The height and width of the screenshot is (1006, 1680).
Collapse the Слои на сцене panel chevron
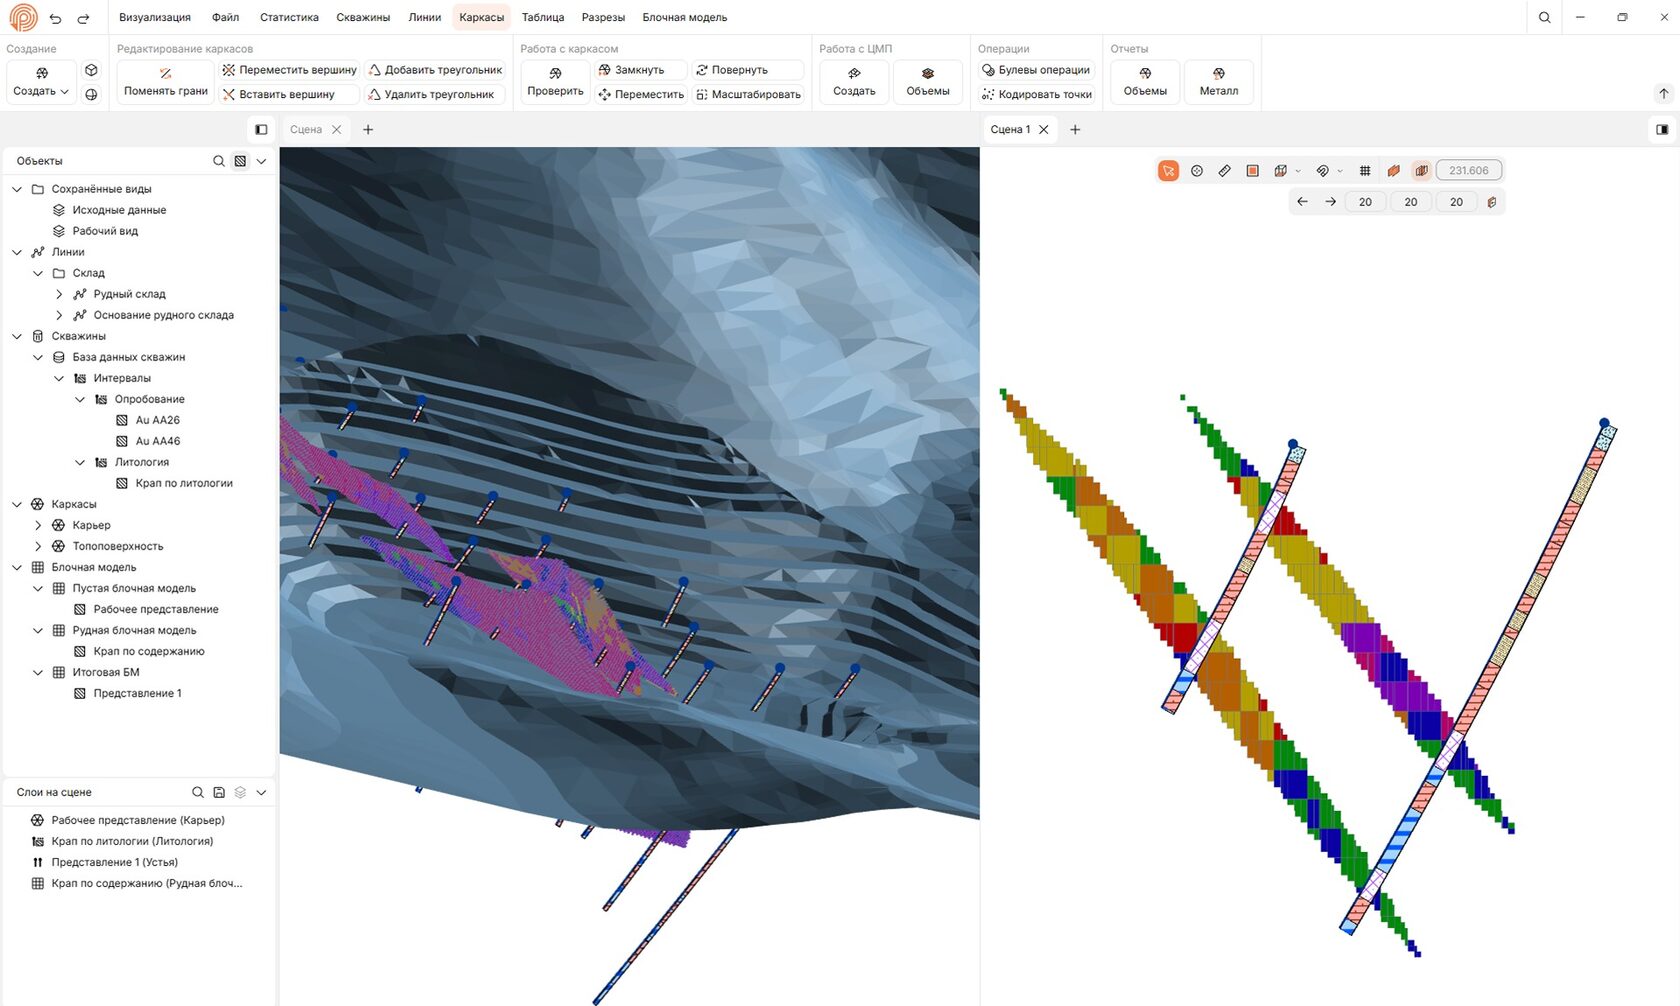(261, 792)
